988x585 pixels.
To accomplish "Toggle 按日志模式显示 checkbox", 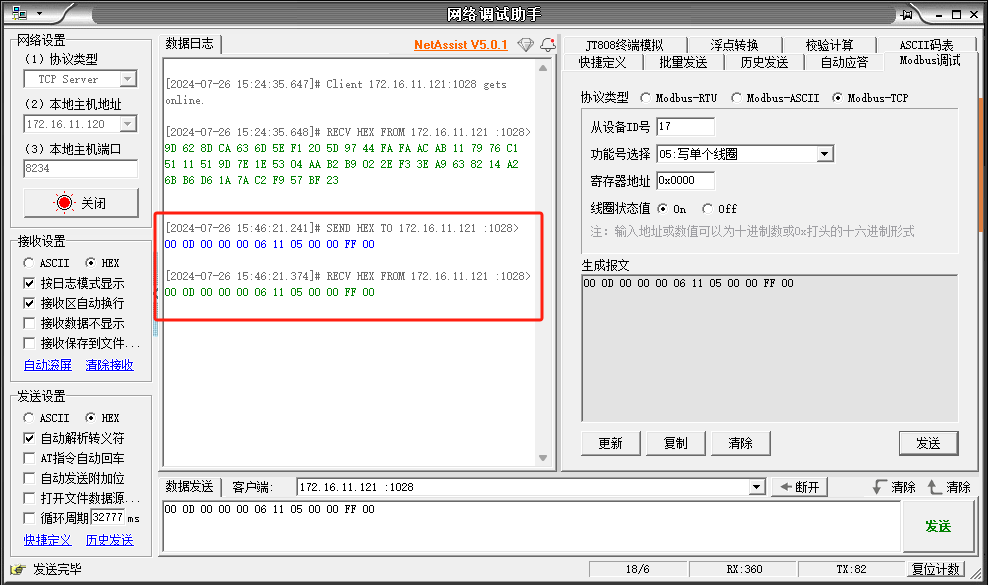I will (29, 283).
